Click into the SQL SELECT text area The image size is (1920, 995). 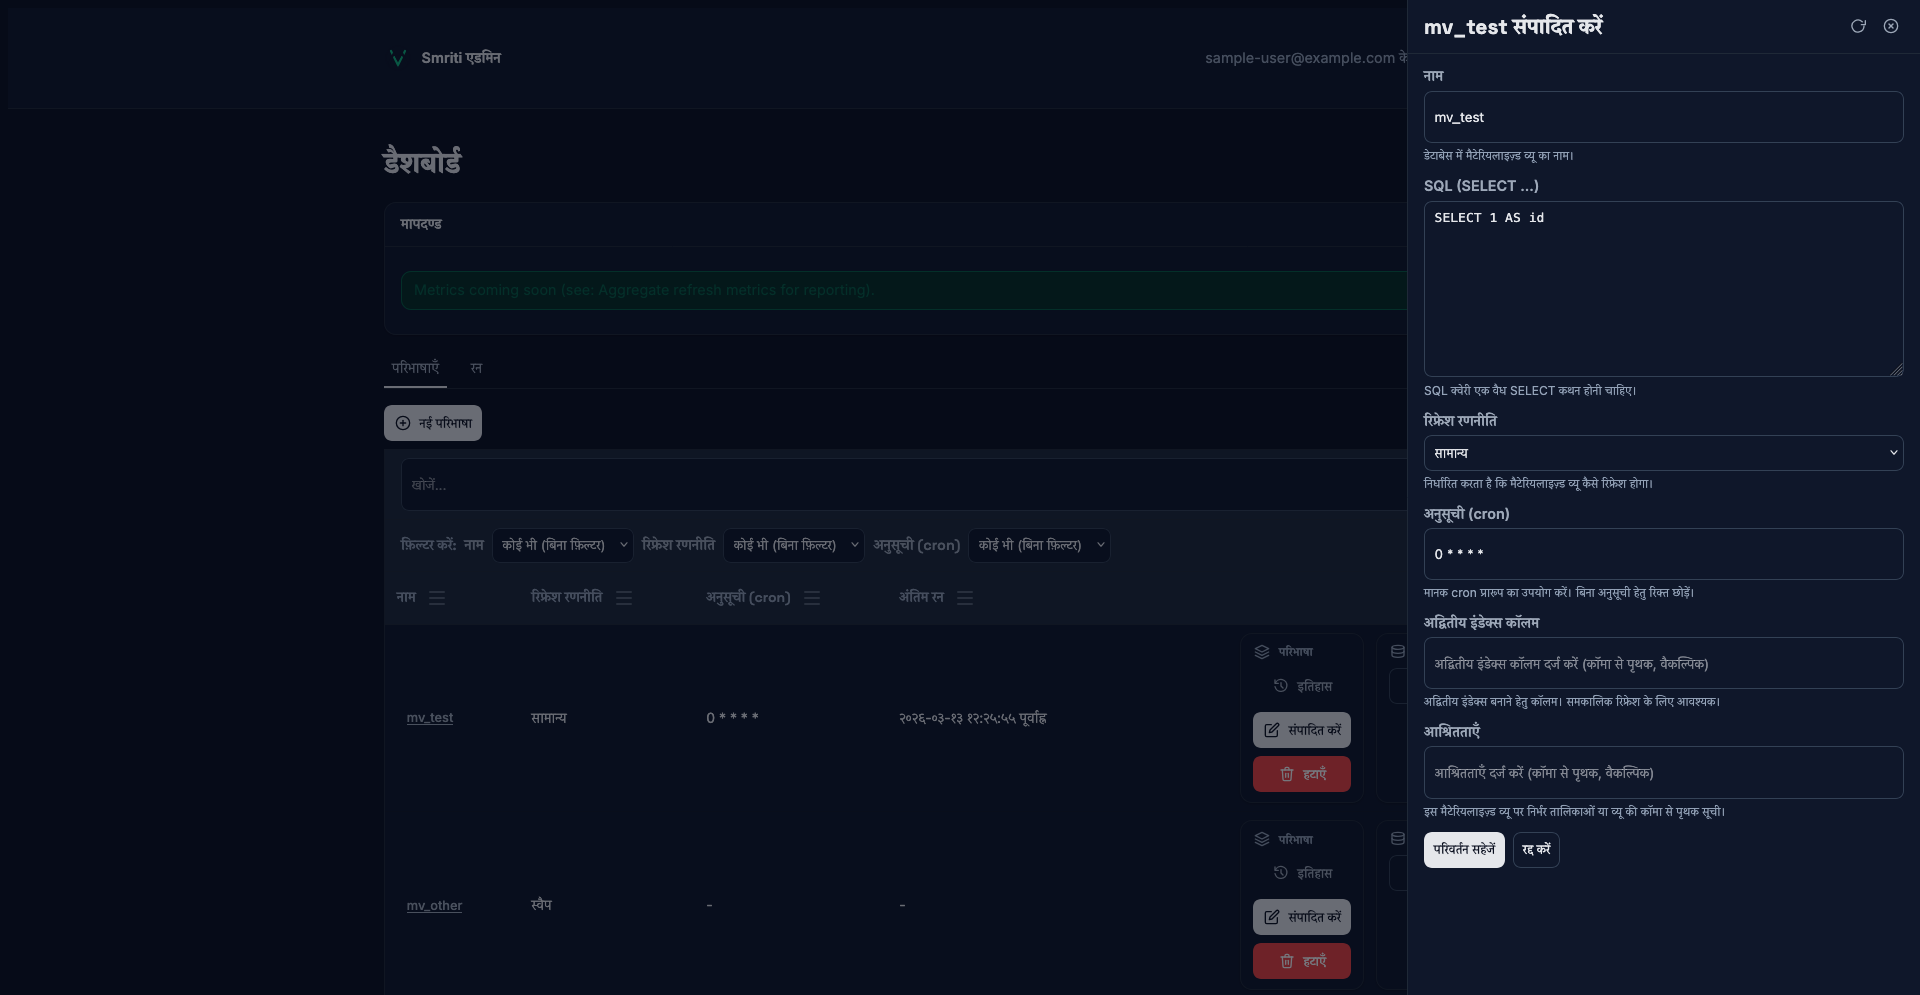point(1662,290)
